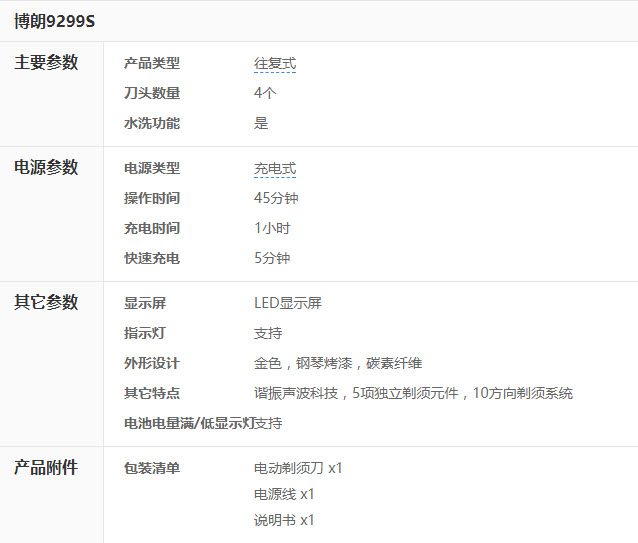Open the dotted-underlined 往复式 link
The image size is (638, 543).
(x=275, y=63)
